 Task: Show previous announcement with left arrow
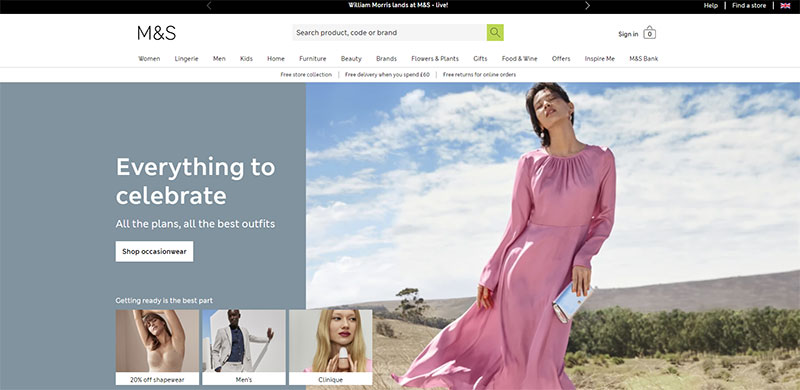(x=209, y=6)
